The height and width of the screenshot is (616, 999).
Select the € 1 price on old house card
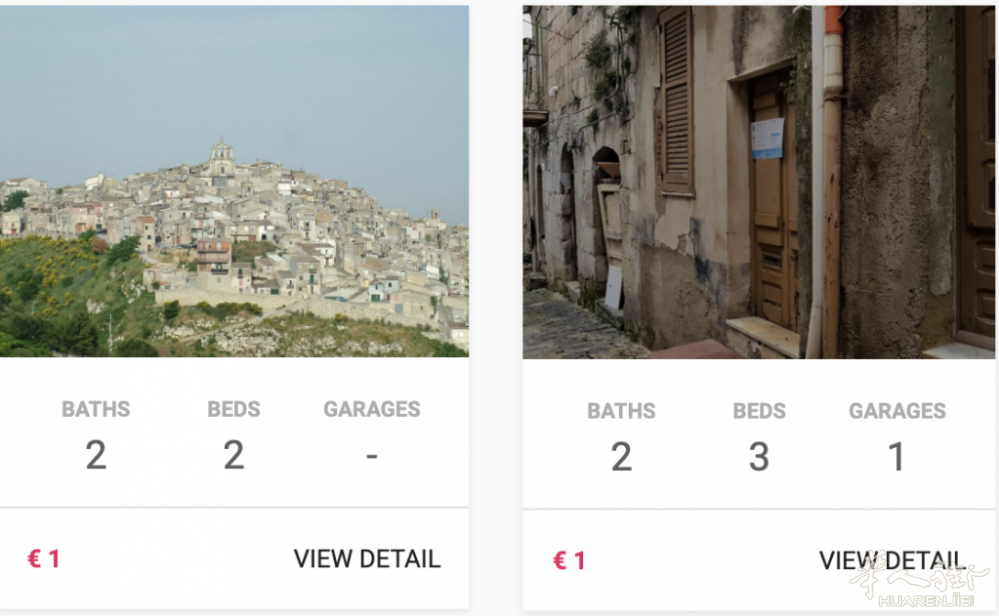[569, 561]
